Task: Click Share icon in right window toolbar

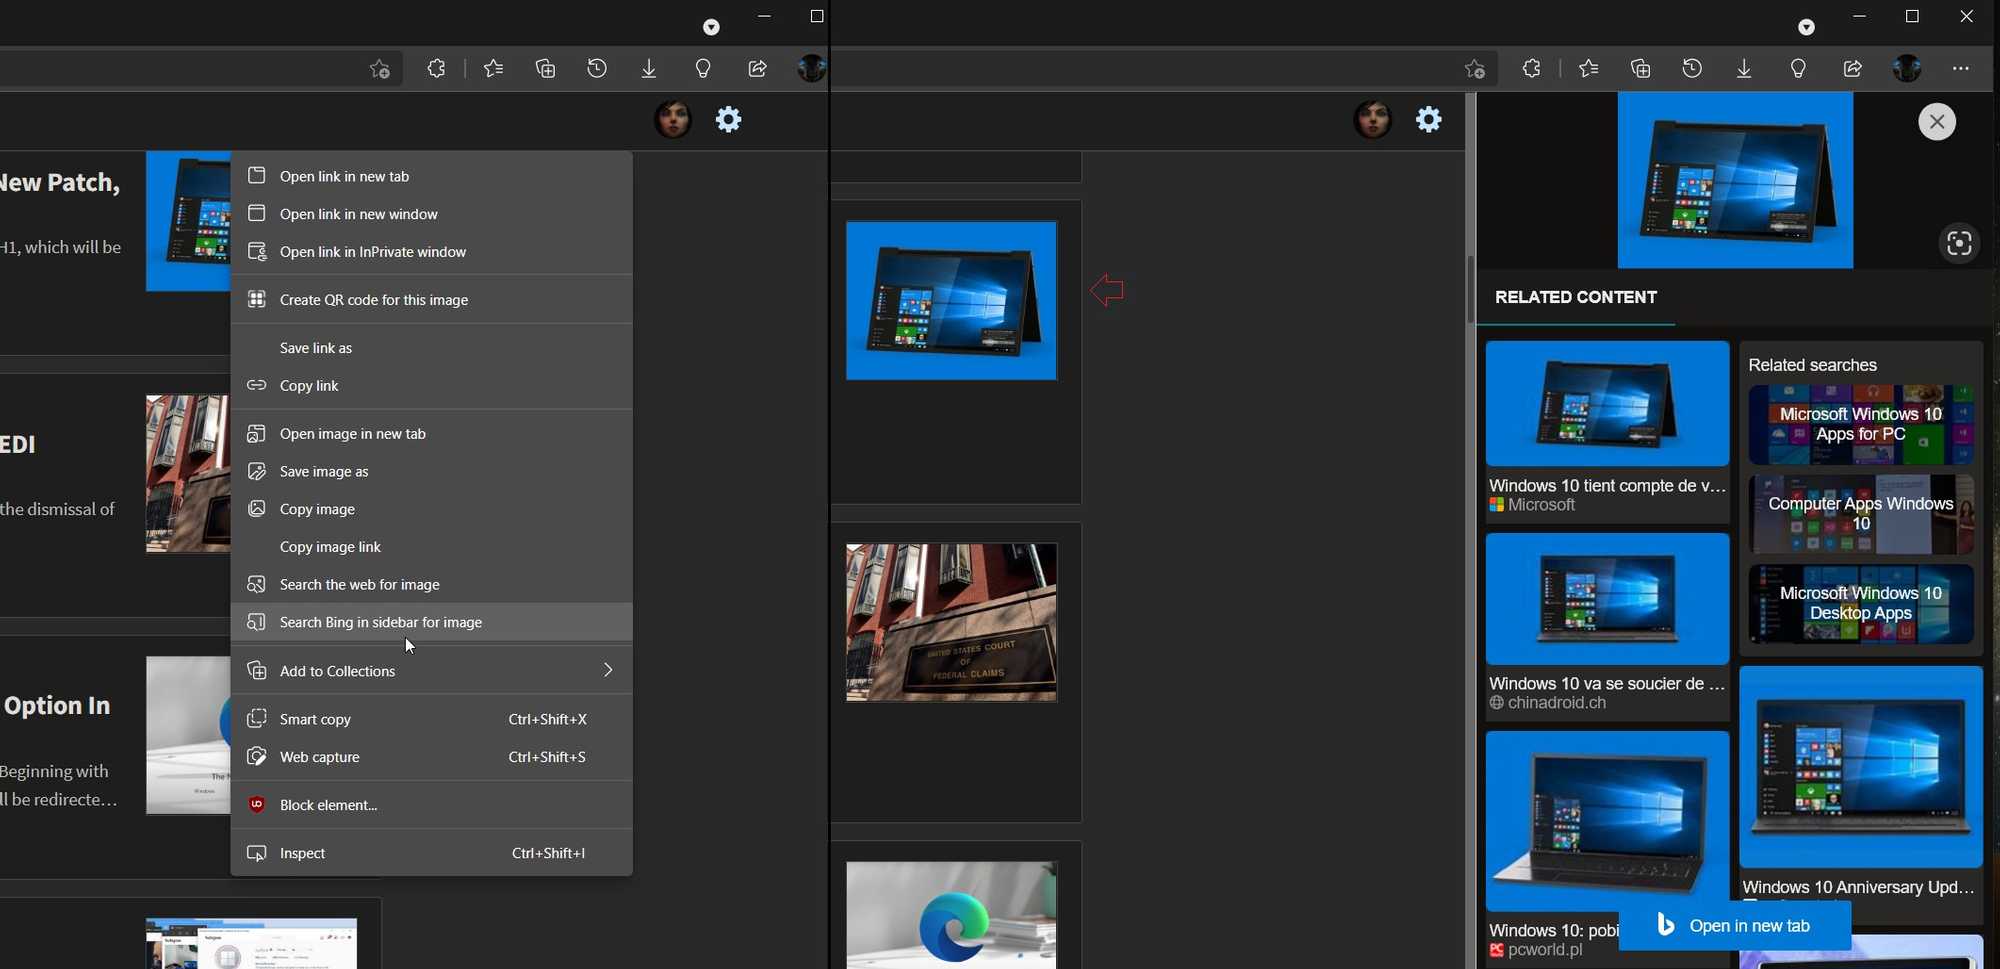Action: [x=1852, y=69]
